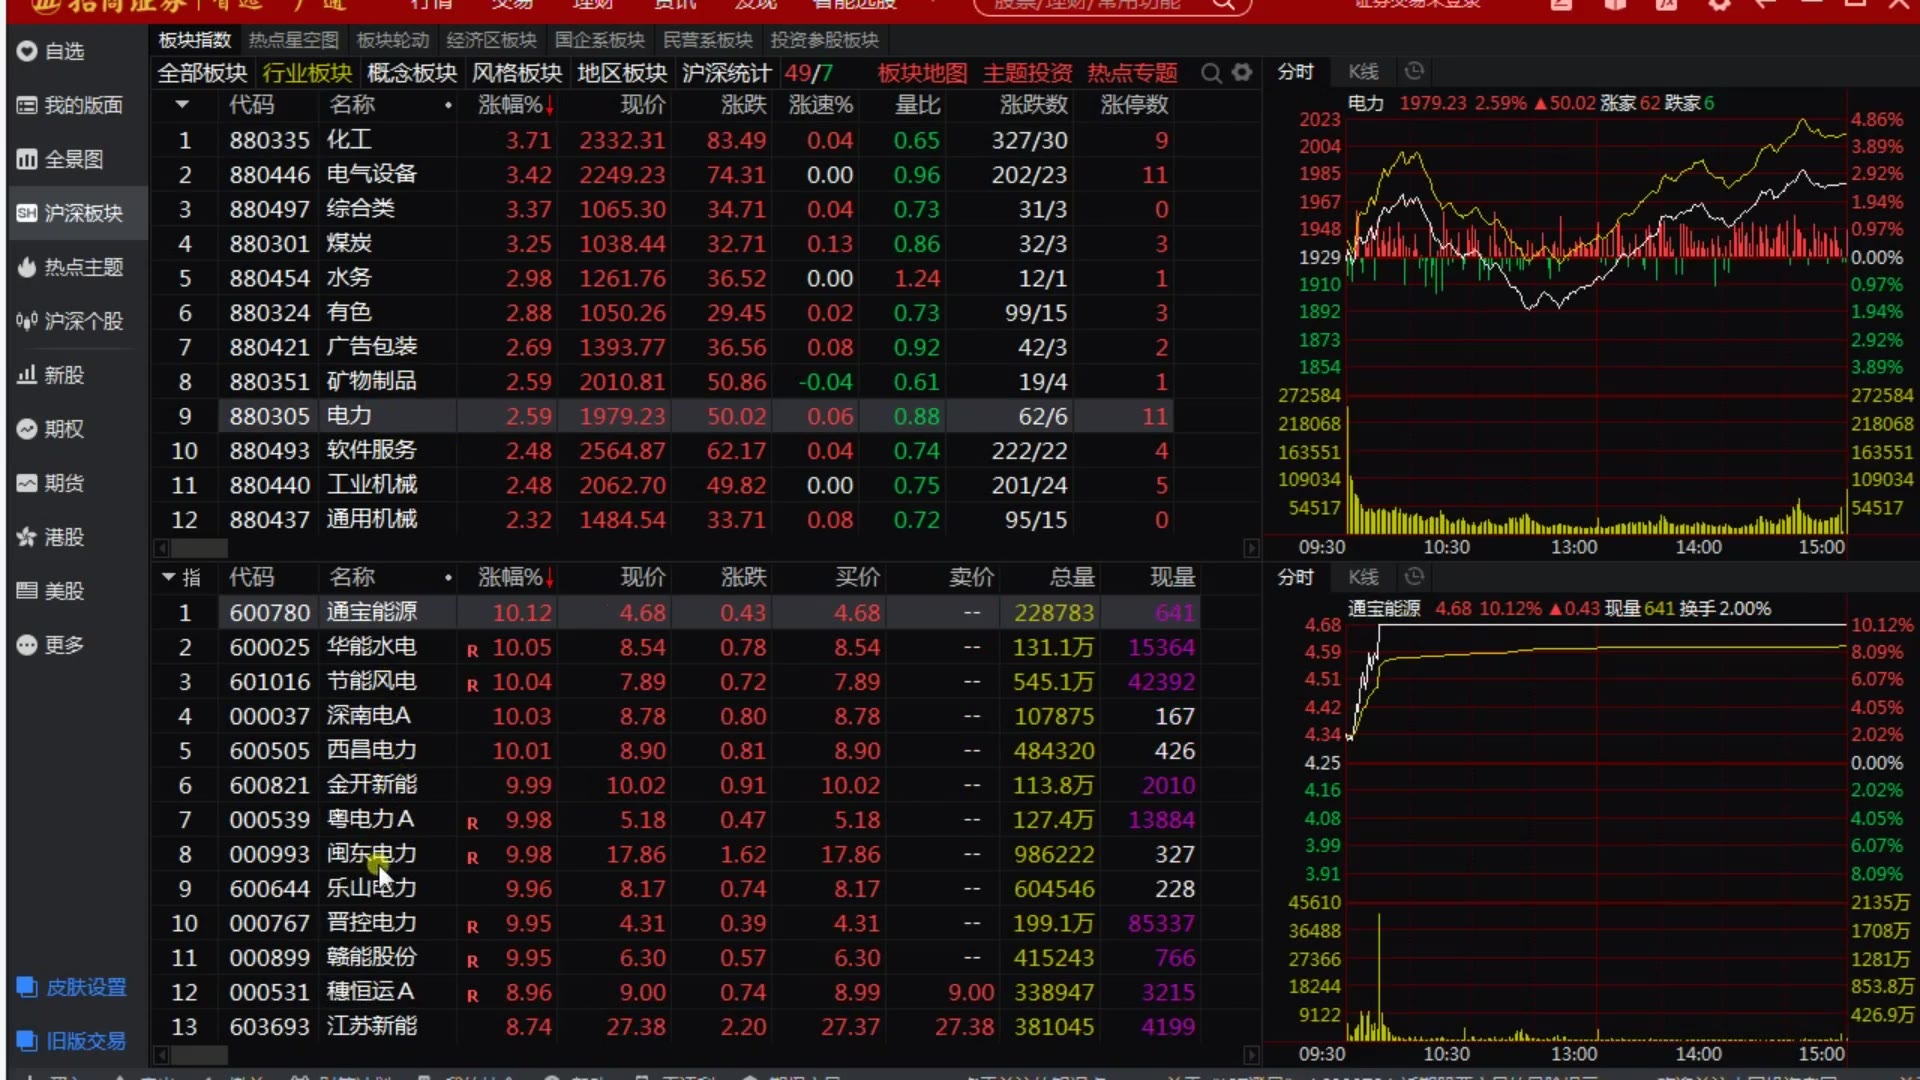Select 风格板块 category
The height and width of the screenshot is (1080, 1920).
517,73
